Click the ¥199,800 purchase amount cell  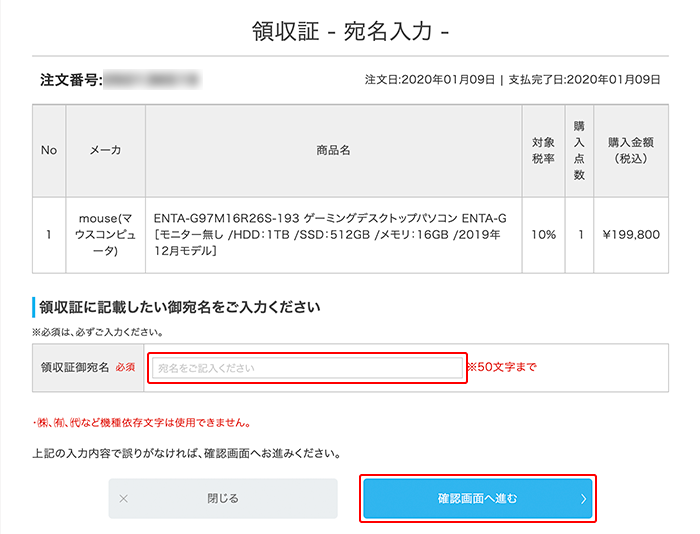tap(632, 234)
